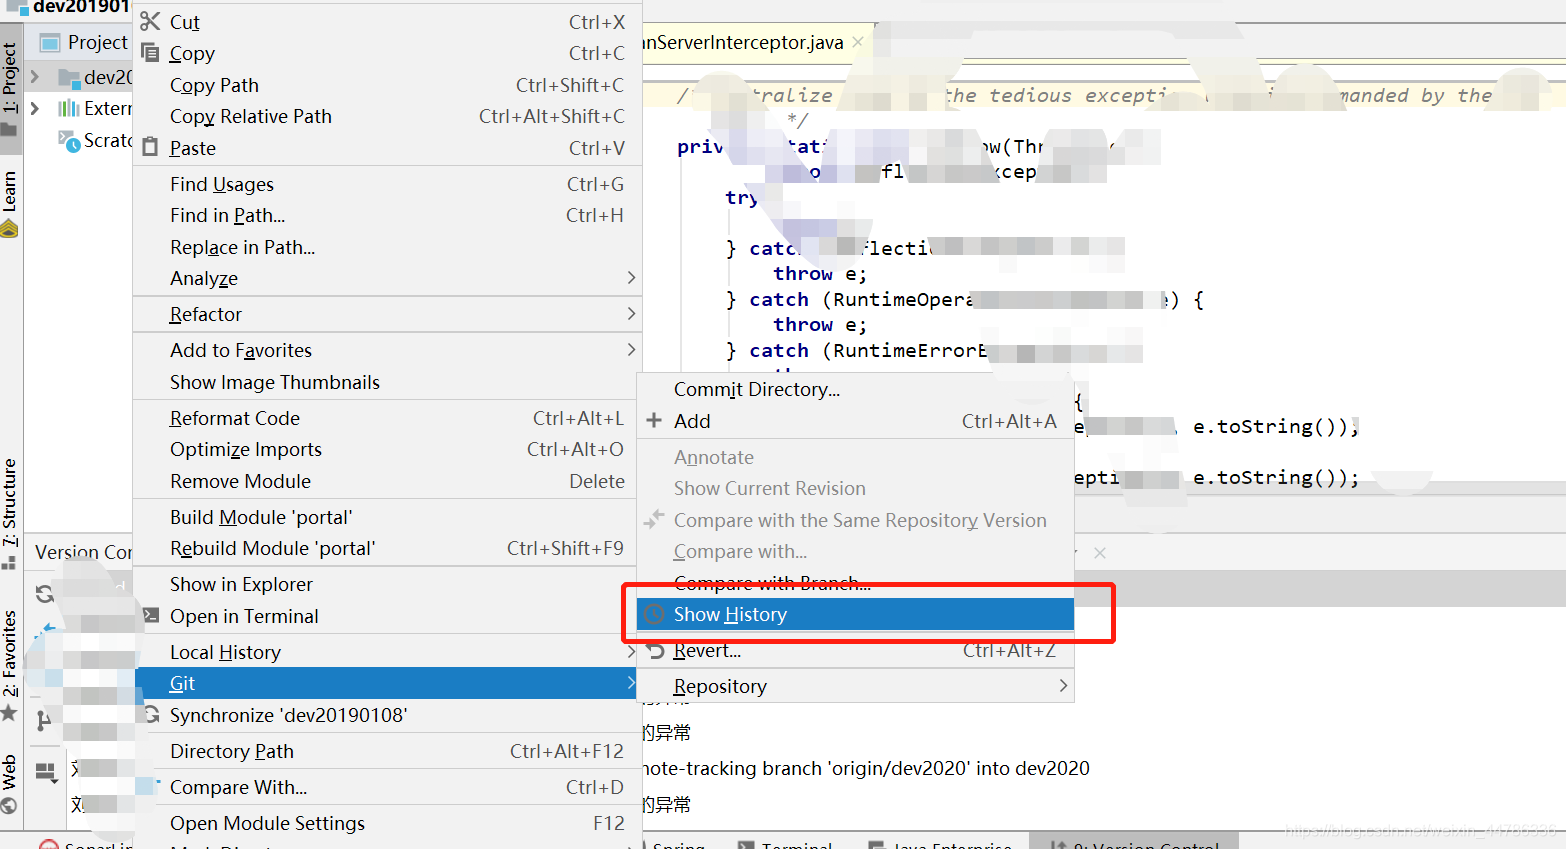Viewport: 1566px width, 849px height.
Task: Open the Git submenu
Action: tap(387, 683)
